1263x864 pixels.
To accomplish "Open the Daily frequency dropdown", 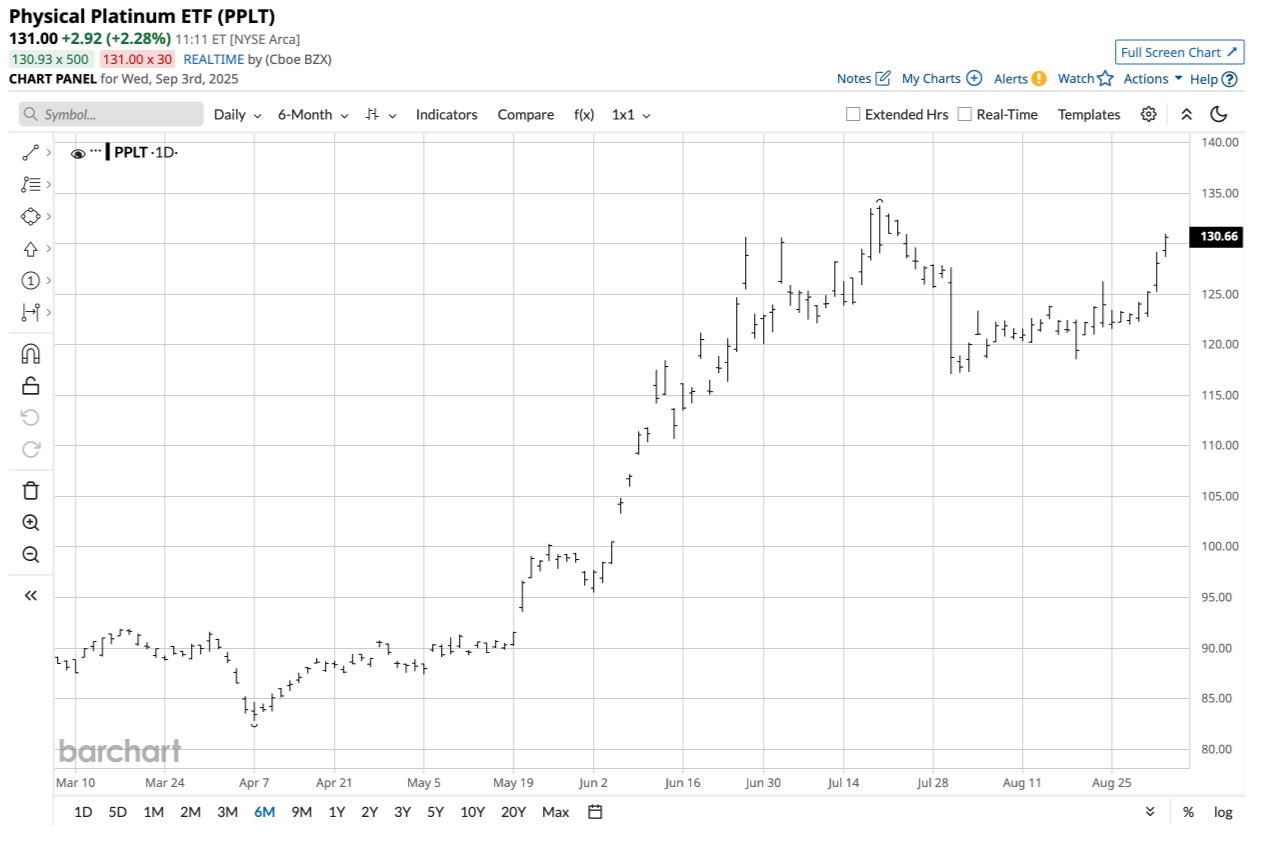I will (238, 114).
